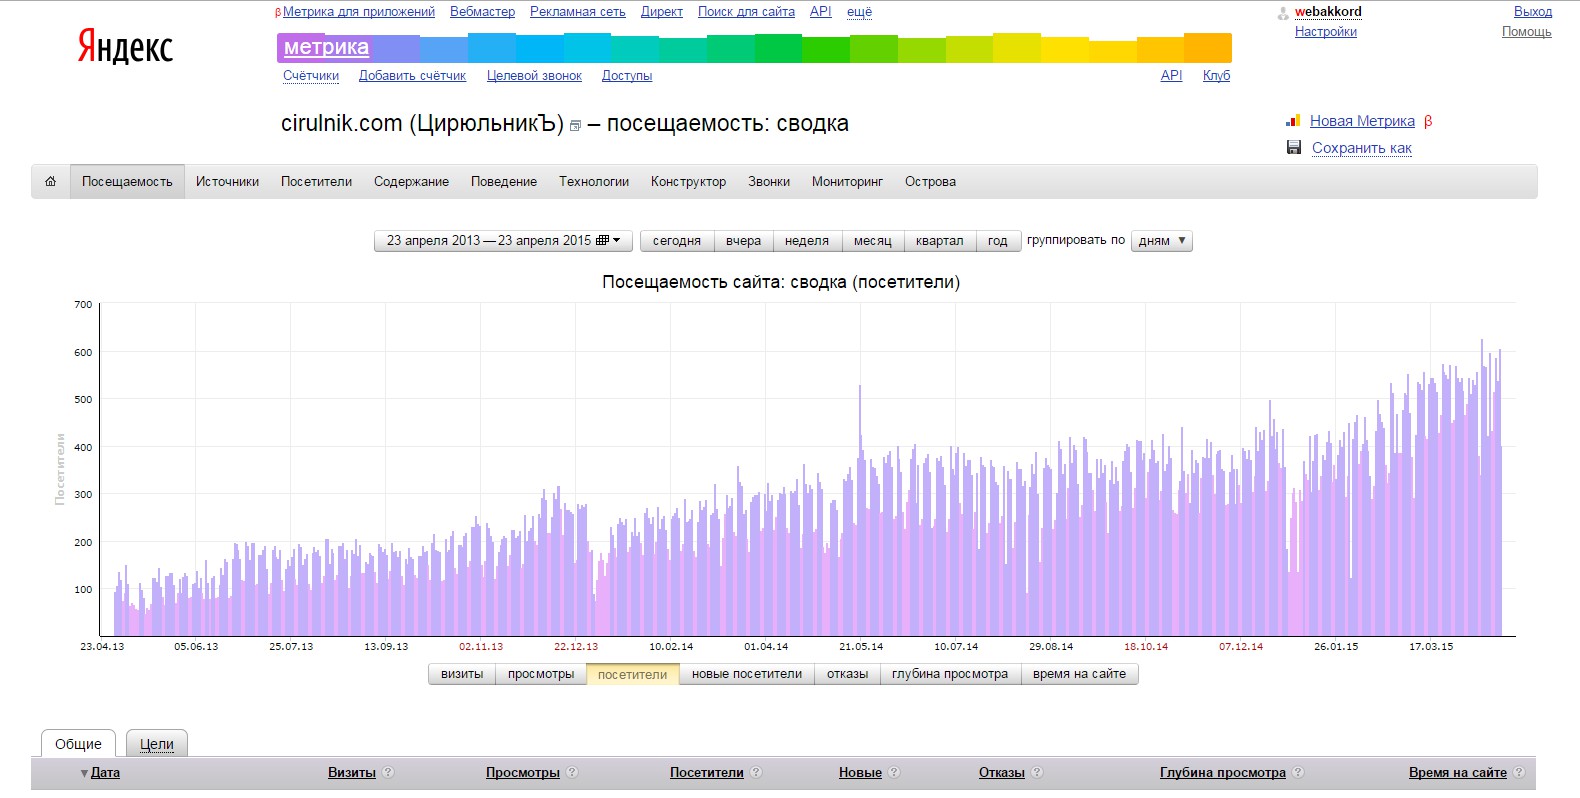Open the 'группировать по' дням dropdown
Viewport: 1580px width, 798px height.
pyautogui.click(x=1161, y=241)
